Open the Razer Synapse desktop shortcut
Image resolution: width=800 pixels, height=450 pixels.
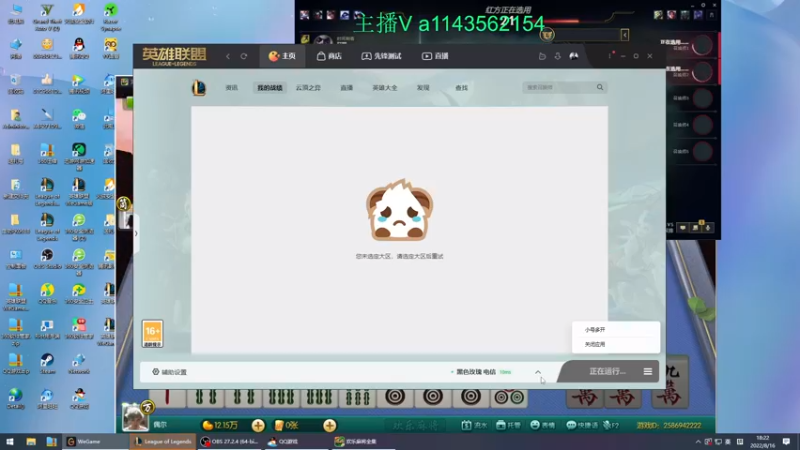[111, 17]
